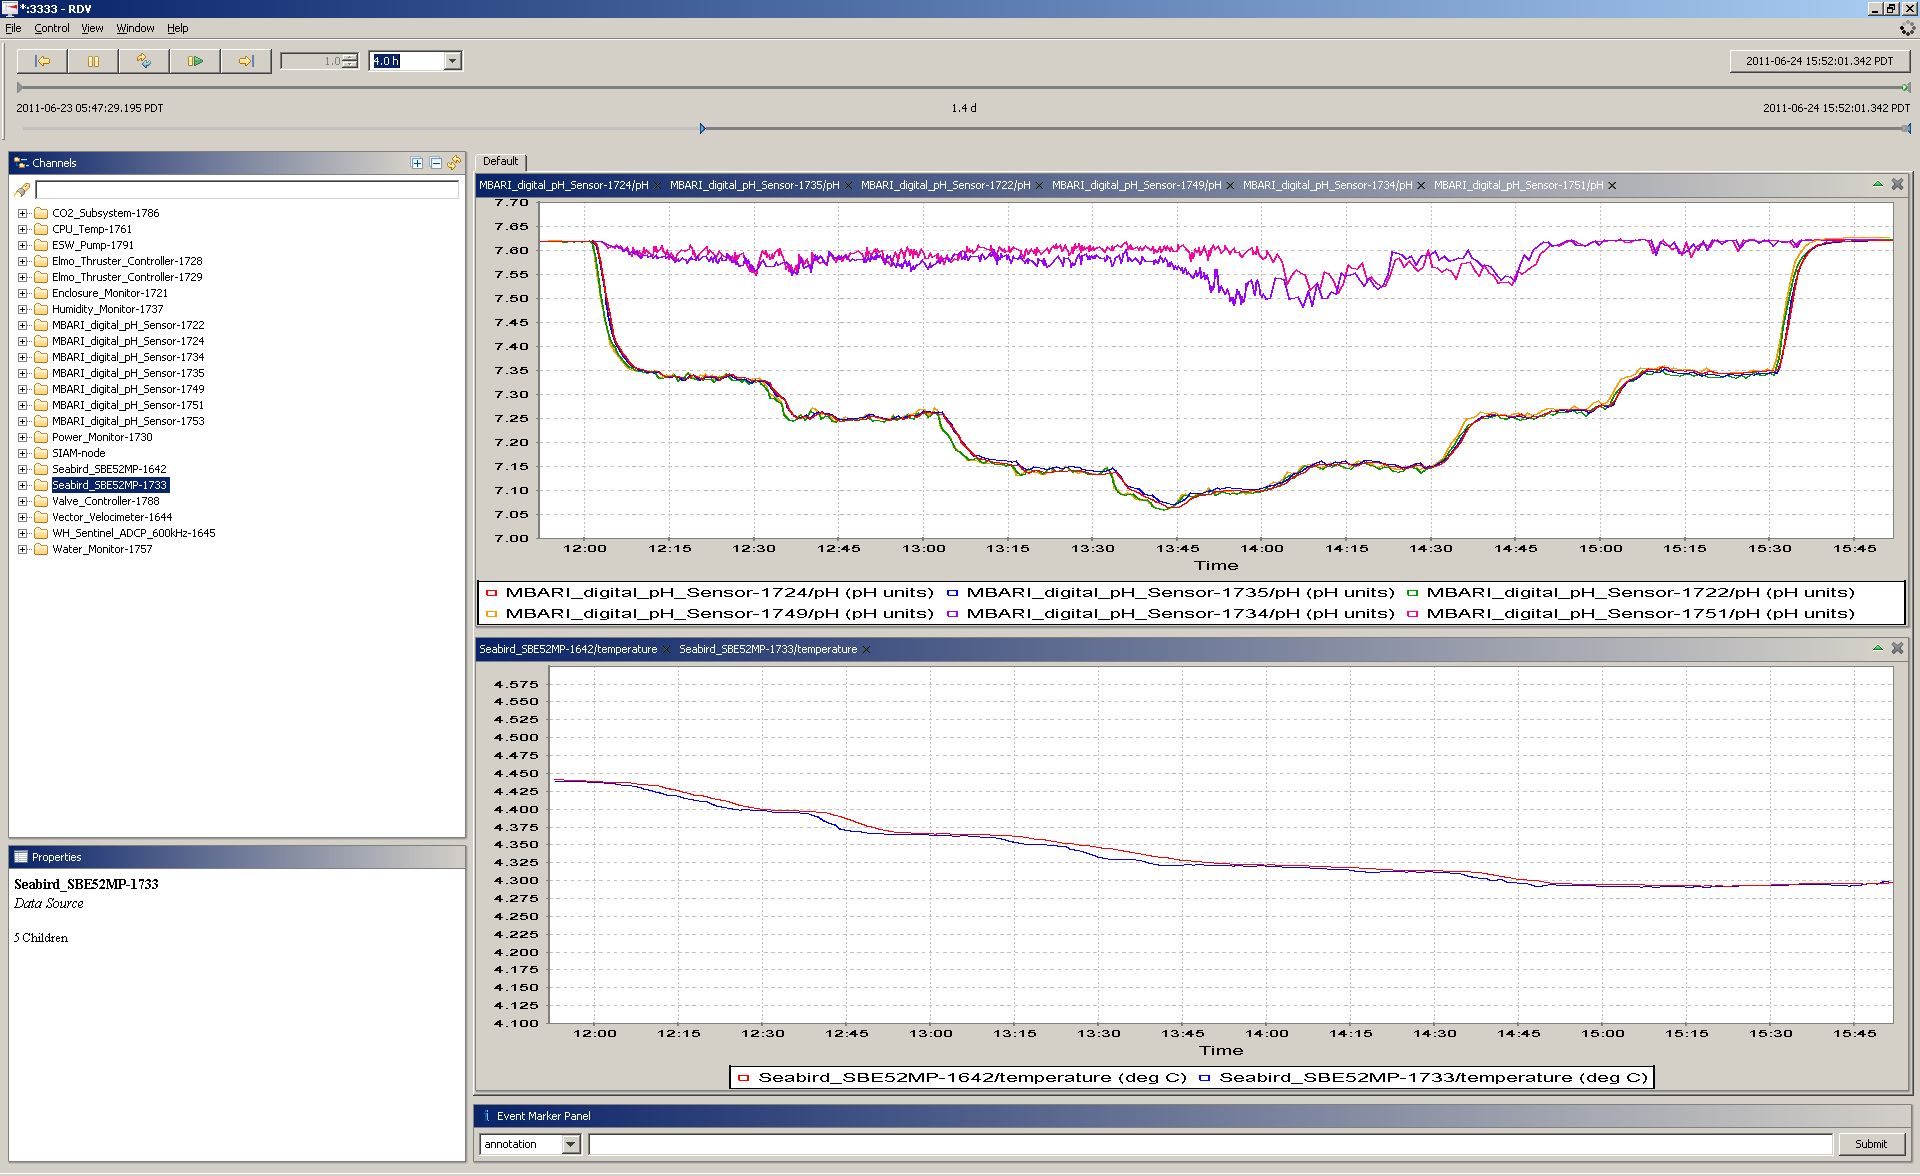Image resolution: width=1920 pixels, height=1176 pixels.
Task: Submit the event marker annotation
Action: (x=1871, y=1144)
